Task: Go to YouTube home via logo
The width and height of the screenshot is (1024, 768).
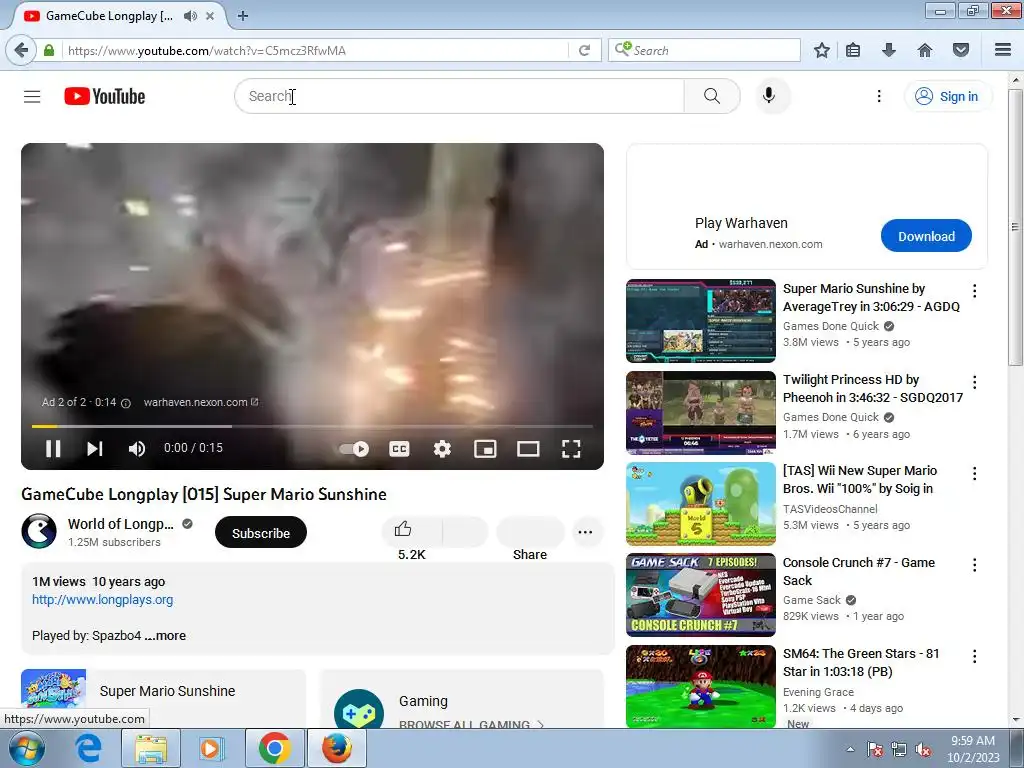Action: click(x=104, y=97)
